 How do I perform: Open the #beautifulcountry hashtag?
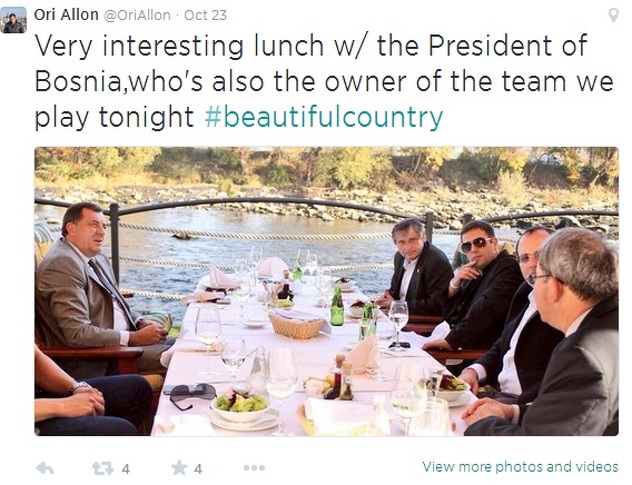click(323, 117)
